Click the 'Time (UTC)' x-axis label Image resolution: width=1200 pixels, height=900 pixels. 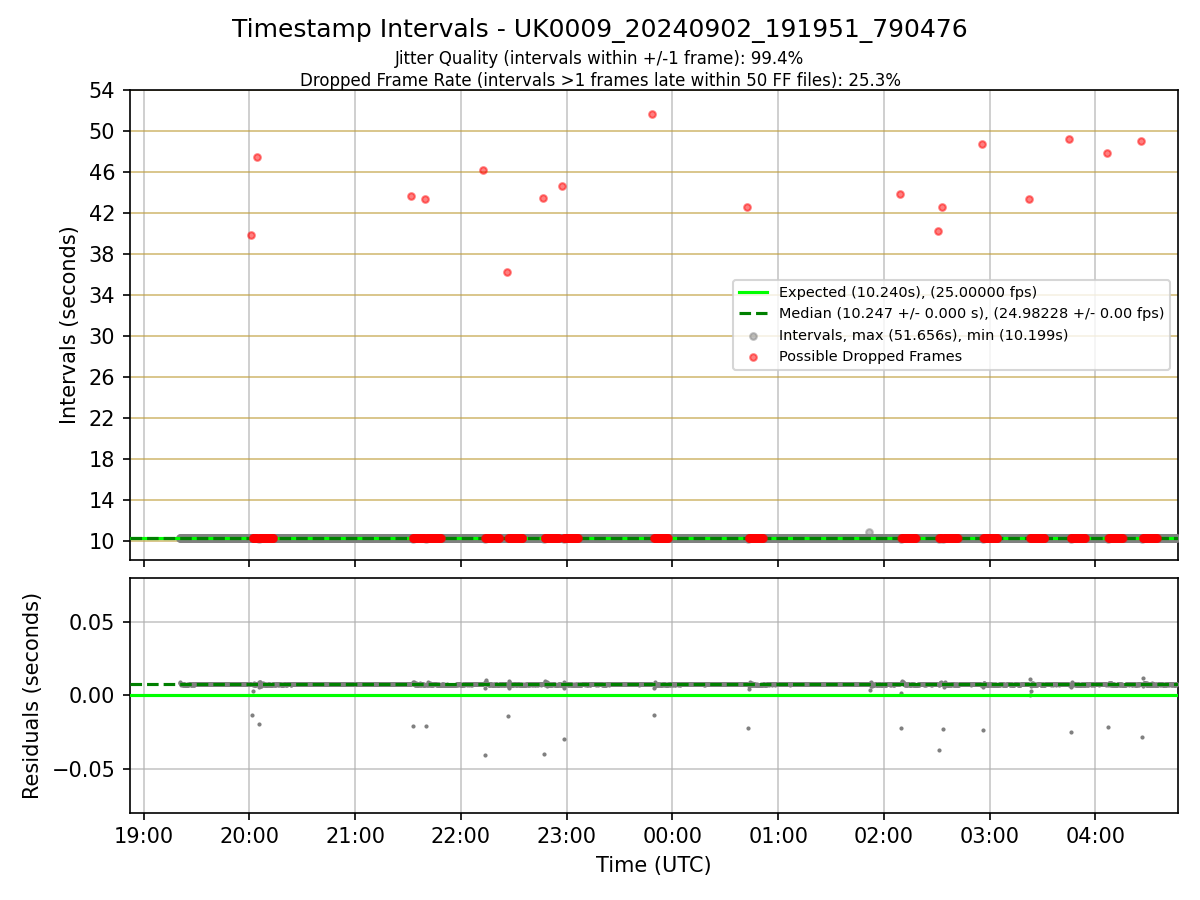click(x=653, y=865)
